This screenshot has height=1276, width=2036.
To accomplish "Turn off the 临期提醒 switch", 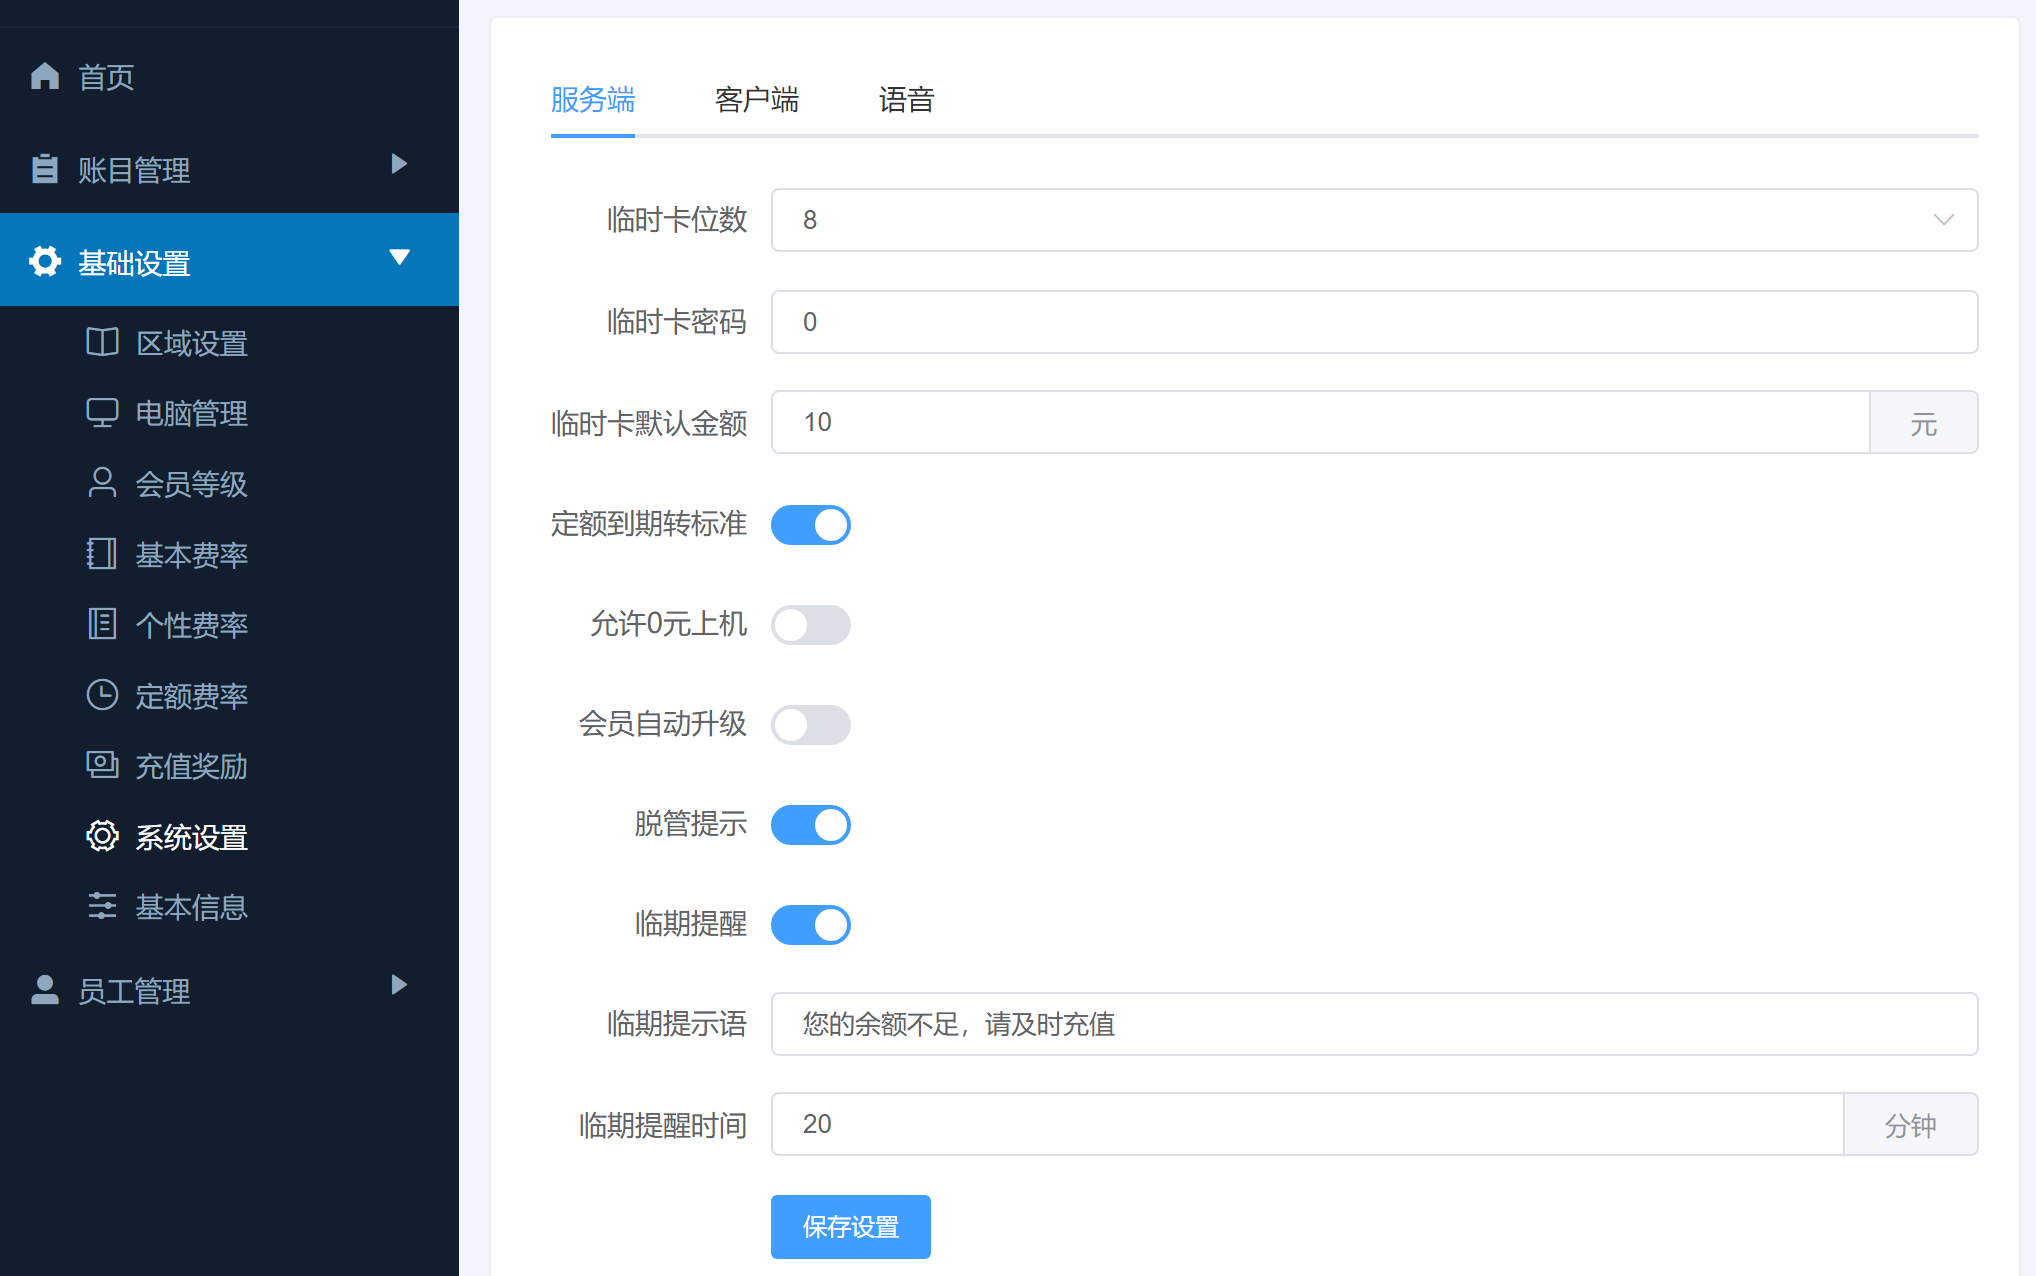I will (810, 925).
